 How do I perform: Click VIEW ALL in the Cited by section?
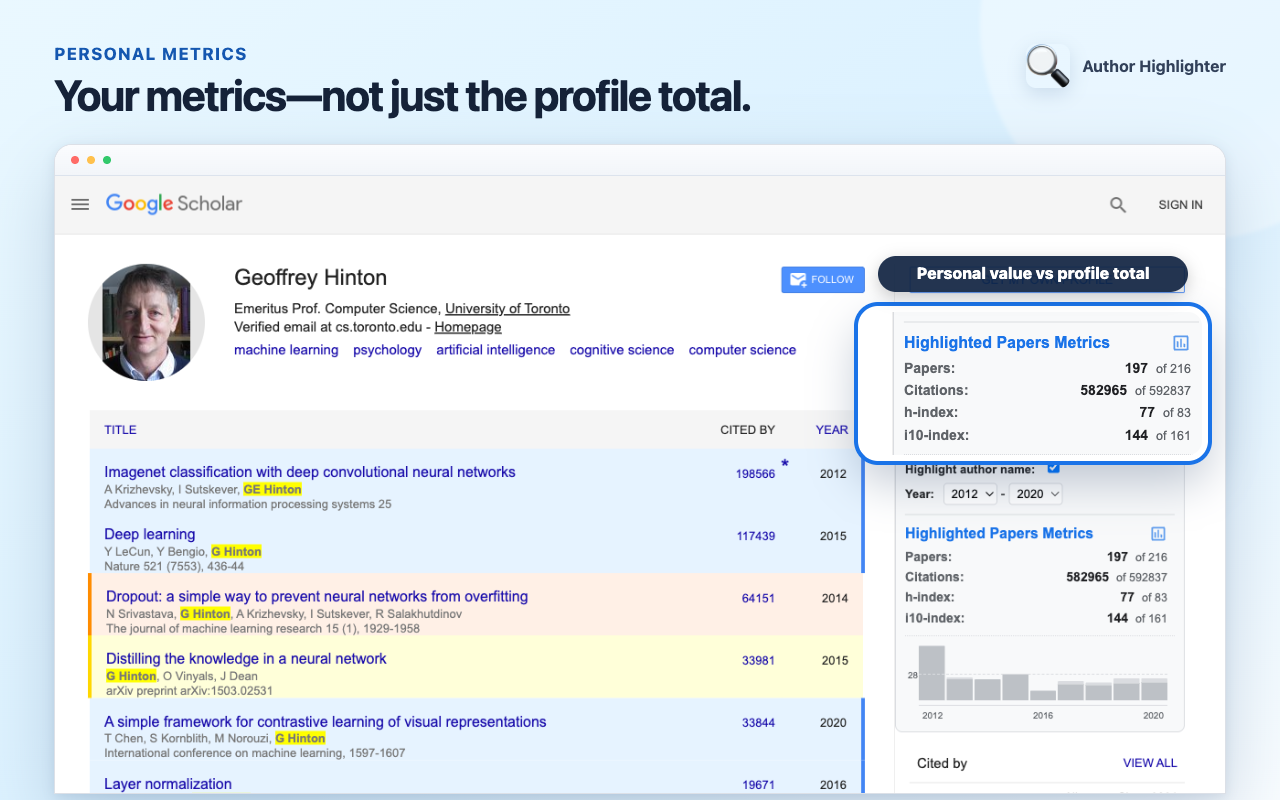tap(1150, 763)
